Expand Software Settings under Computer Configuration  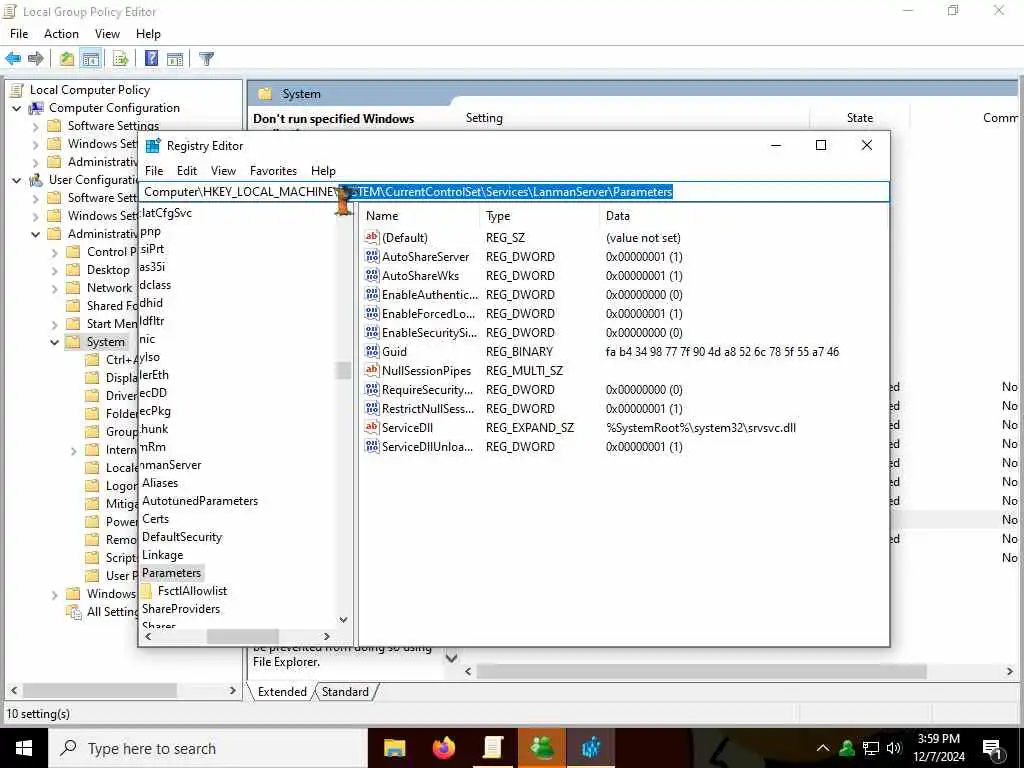point(36,126)
